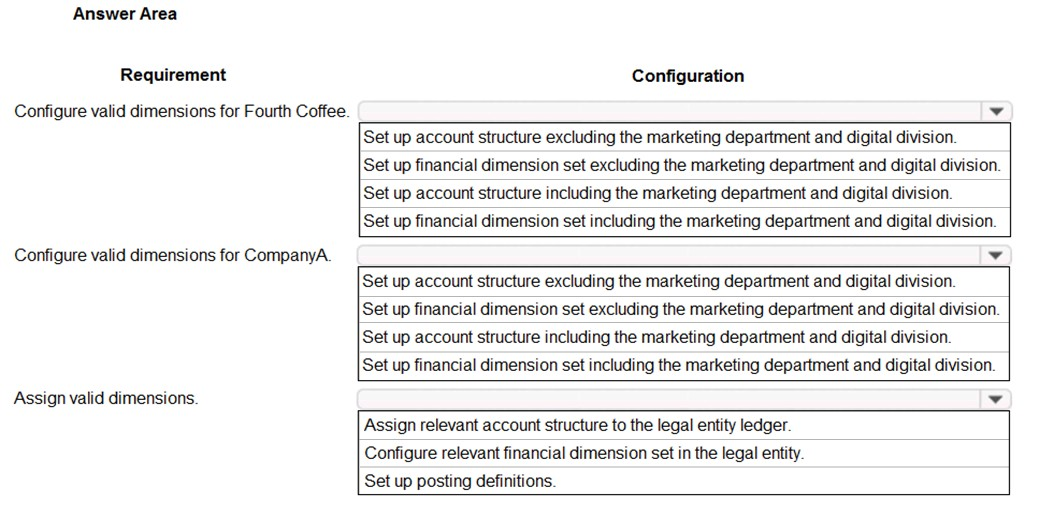Viewport: 1039px width, 520px height.
Task: Click the Configuration column header
Action: click(x=688, y=76)
